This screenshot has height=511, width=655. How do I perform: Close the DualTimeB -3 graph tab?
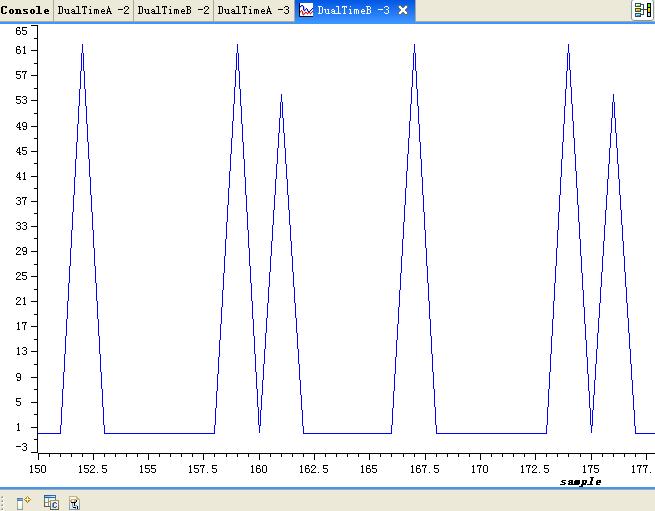tap(403, 10)
